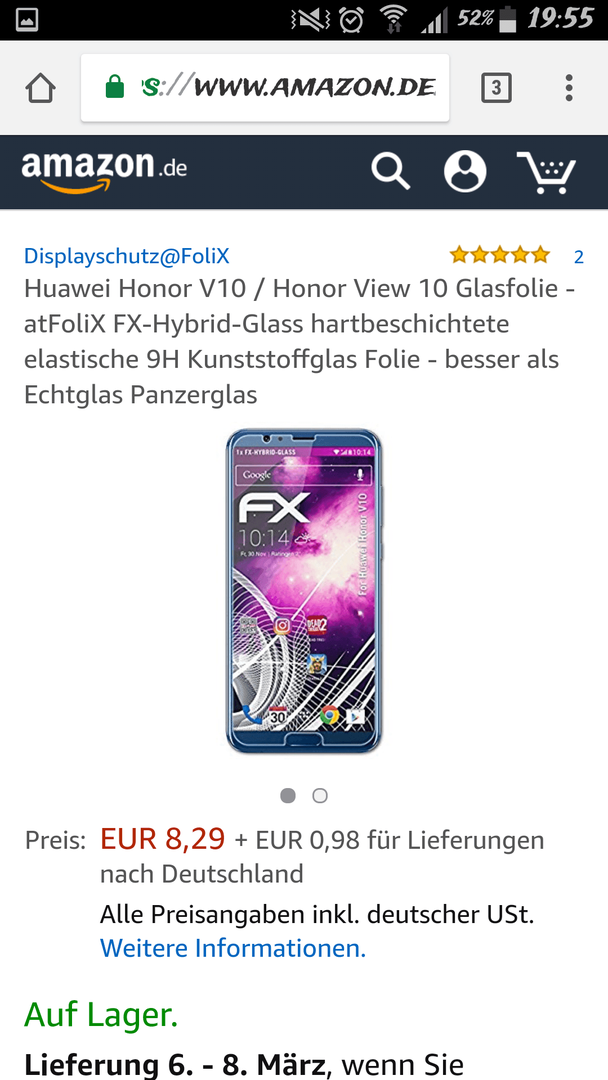
Task: Tap the www.amazon.de address bar
Action: [265, 87]
